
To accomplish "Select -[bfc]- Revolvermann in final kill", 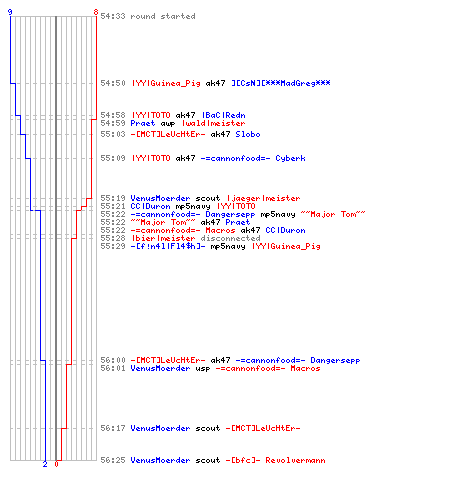I will (x=275, y=460).
